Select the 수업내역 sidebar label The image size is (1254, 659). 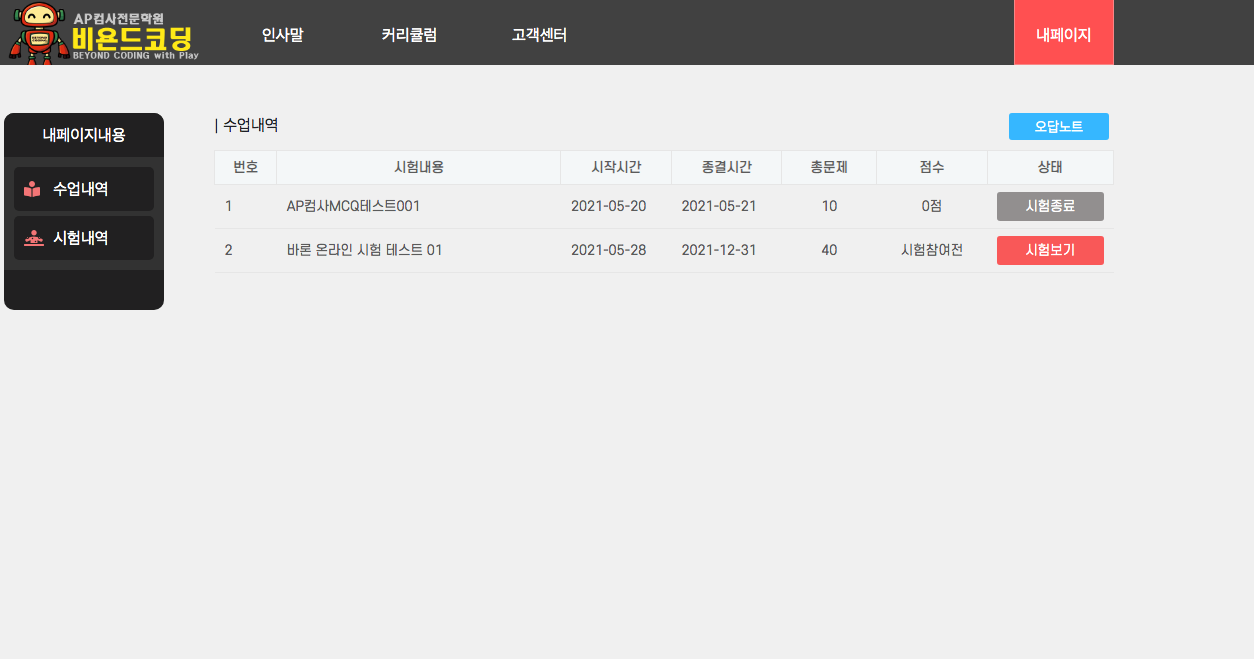(x=81, y=189)
